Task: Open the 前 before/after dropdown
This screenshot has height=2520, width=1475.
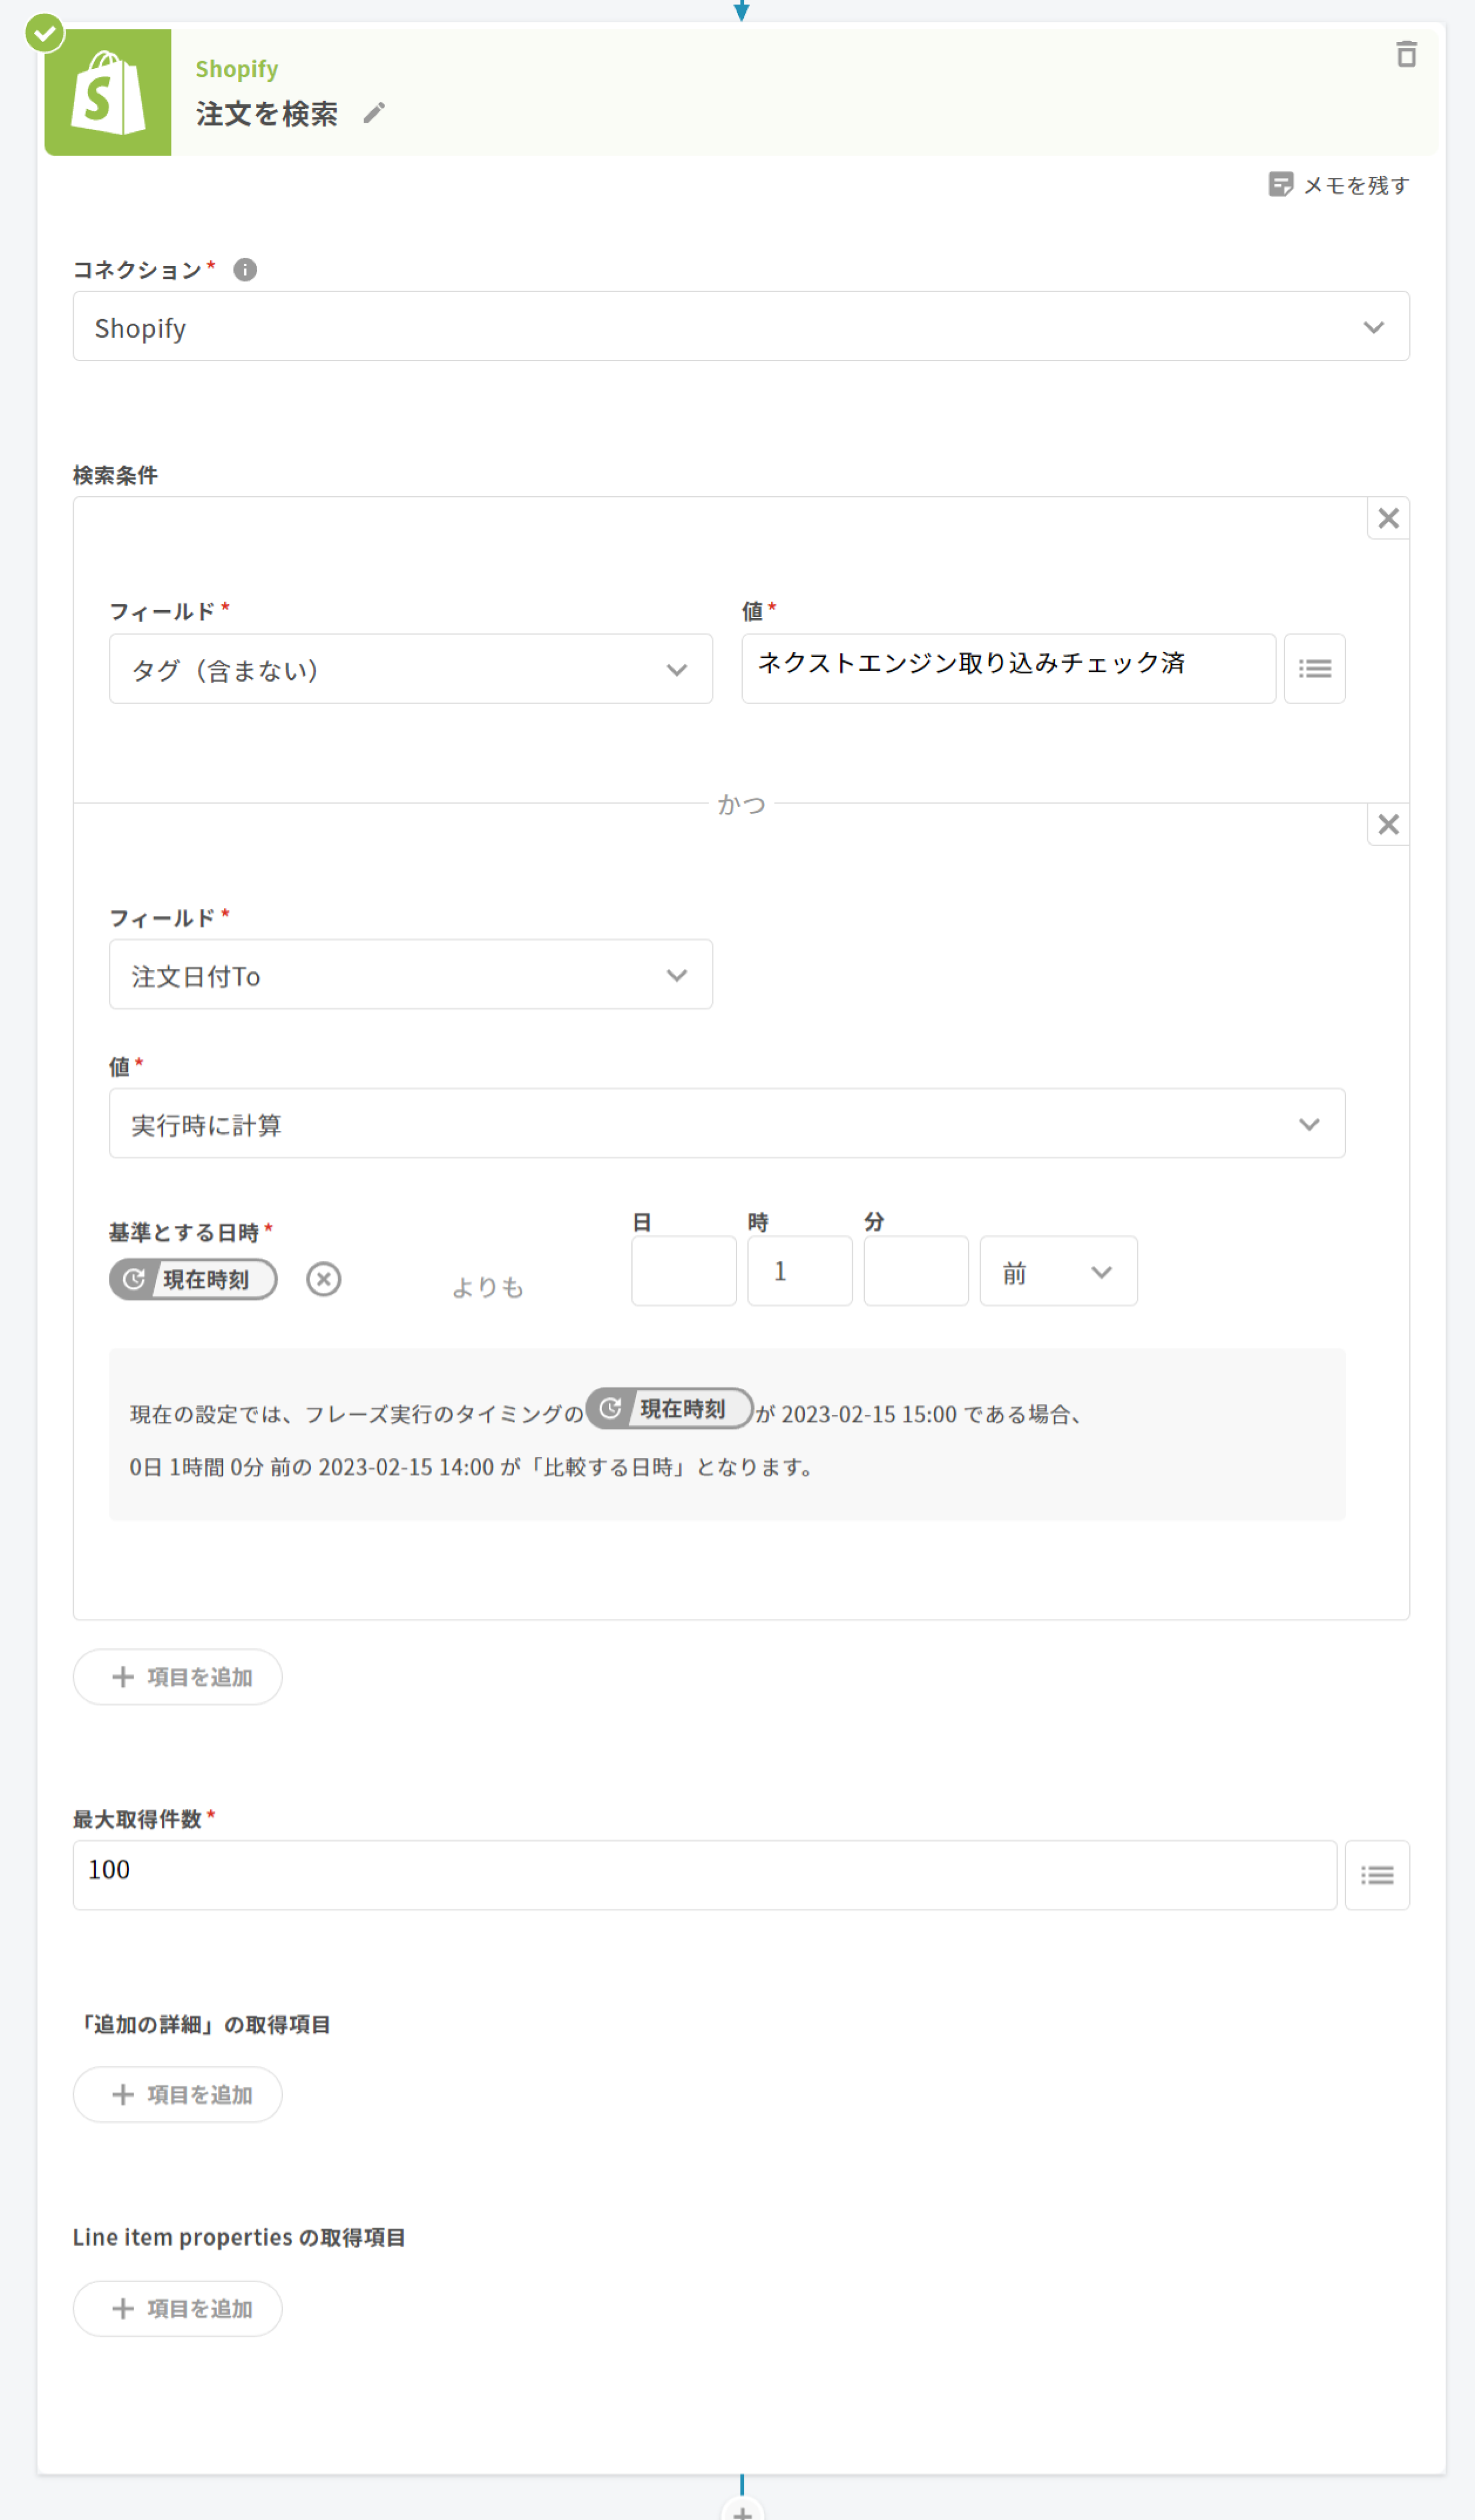Action: pyautogui.click(x=1058, y=1271)
